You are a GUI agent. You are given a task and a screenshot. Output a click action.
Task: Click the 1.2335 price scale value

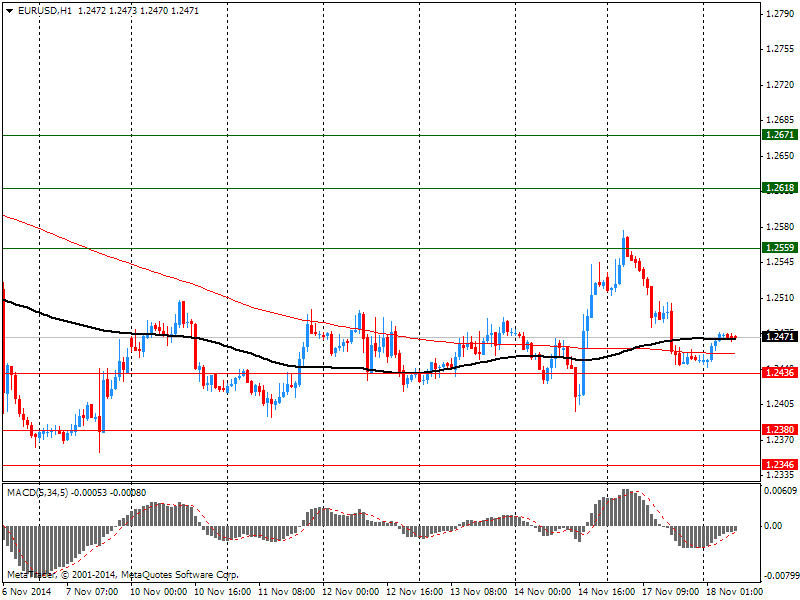point(781,474)
